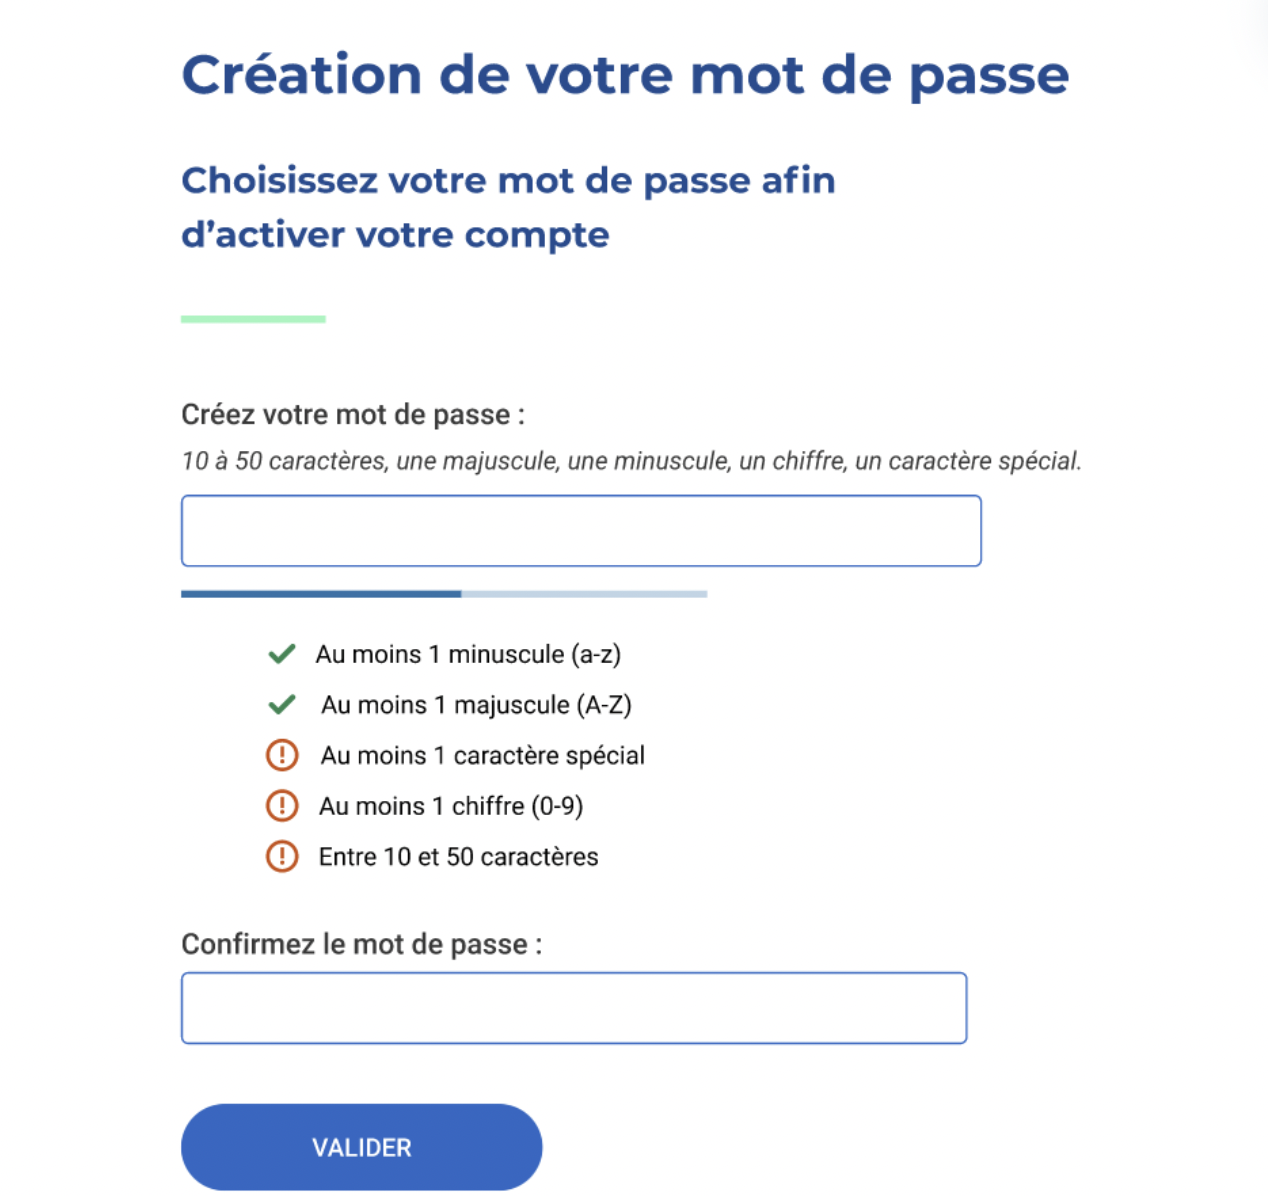Click the 'Confirmez le mot de passe' field
Image resolution: width=1268 pixels, height=1196 pixels.
tap(574, 1008)
